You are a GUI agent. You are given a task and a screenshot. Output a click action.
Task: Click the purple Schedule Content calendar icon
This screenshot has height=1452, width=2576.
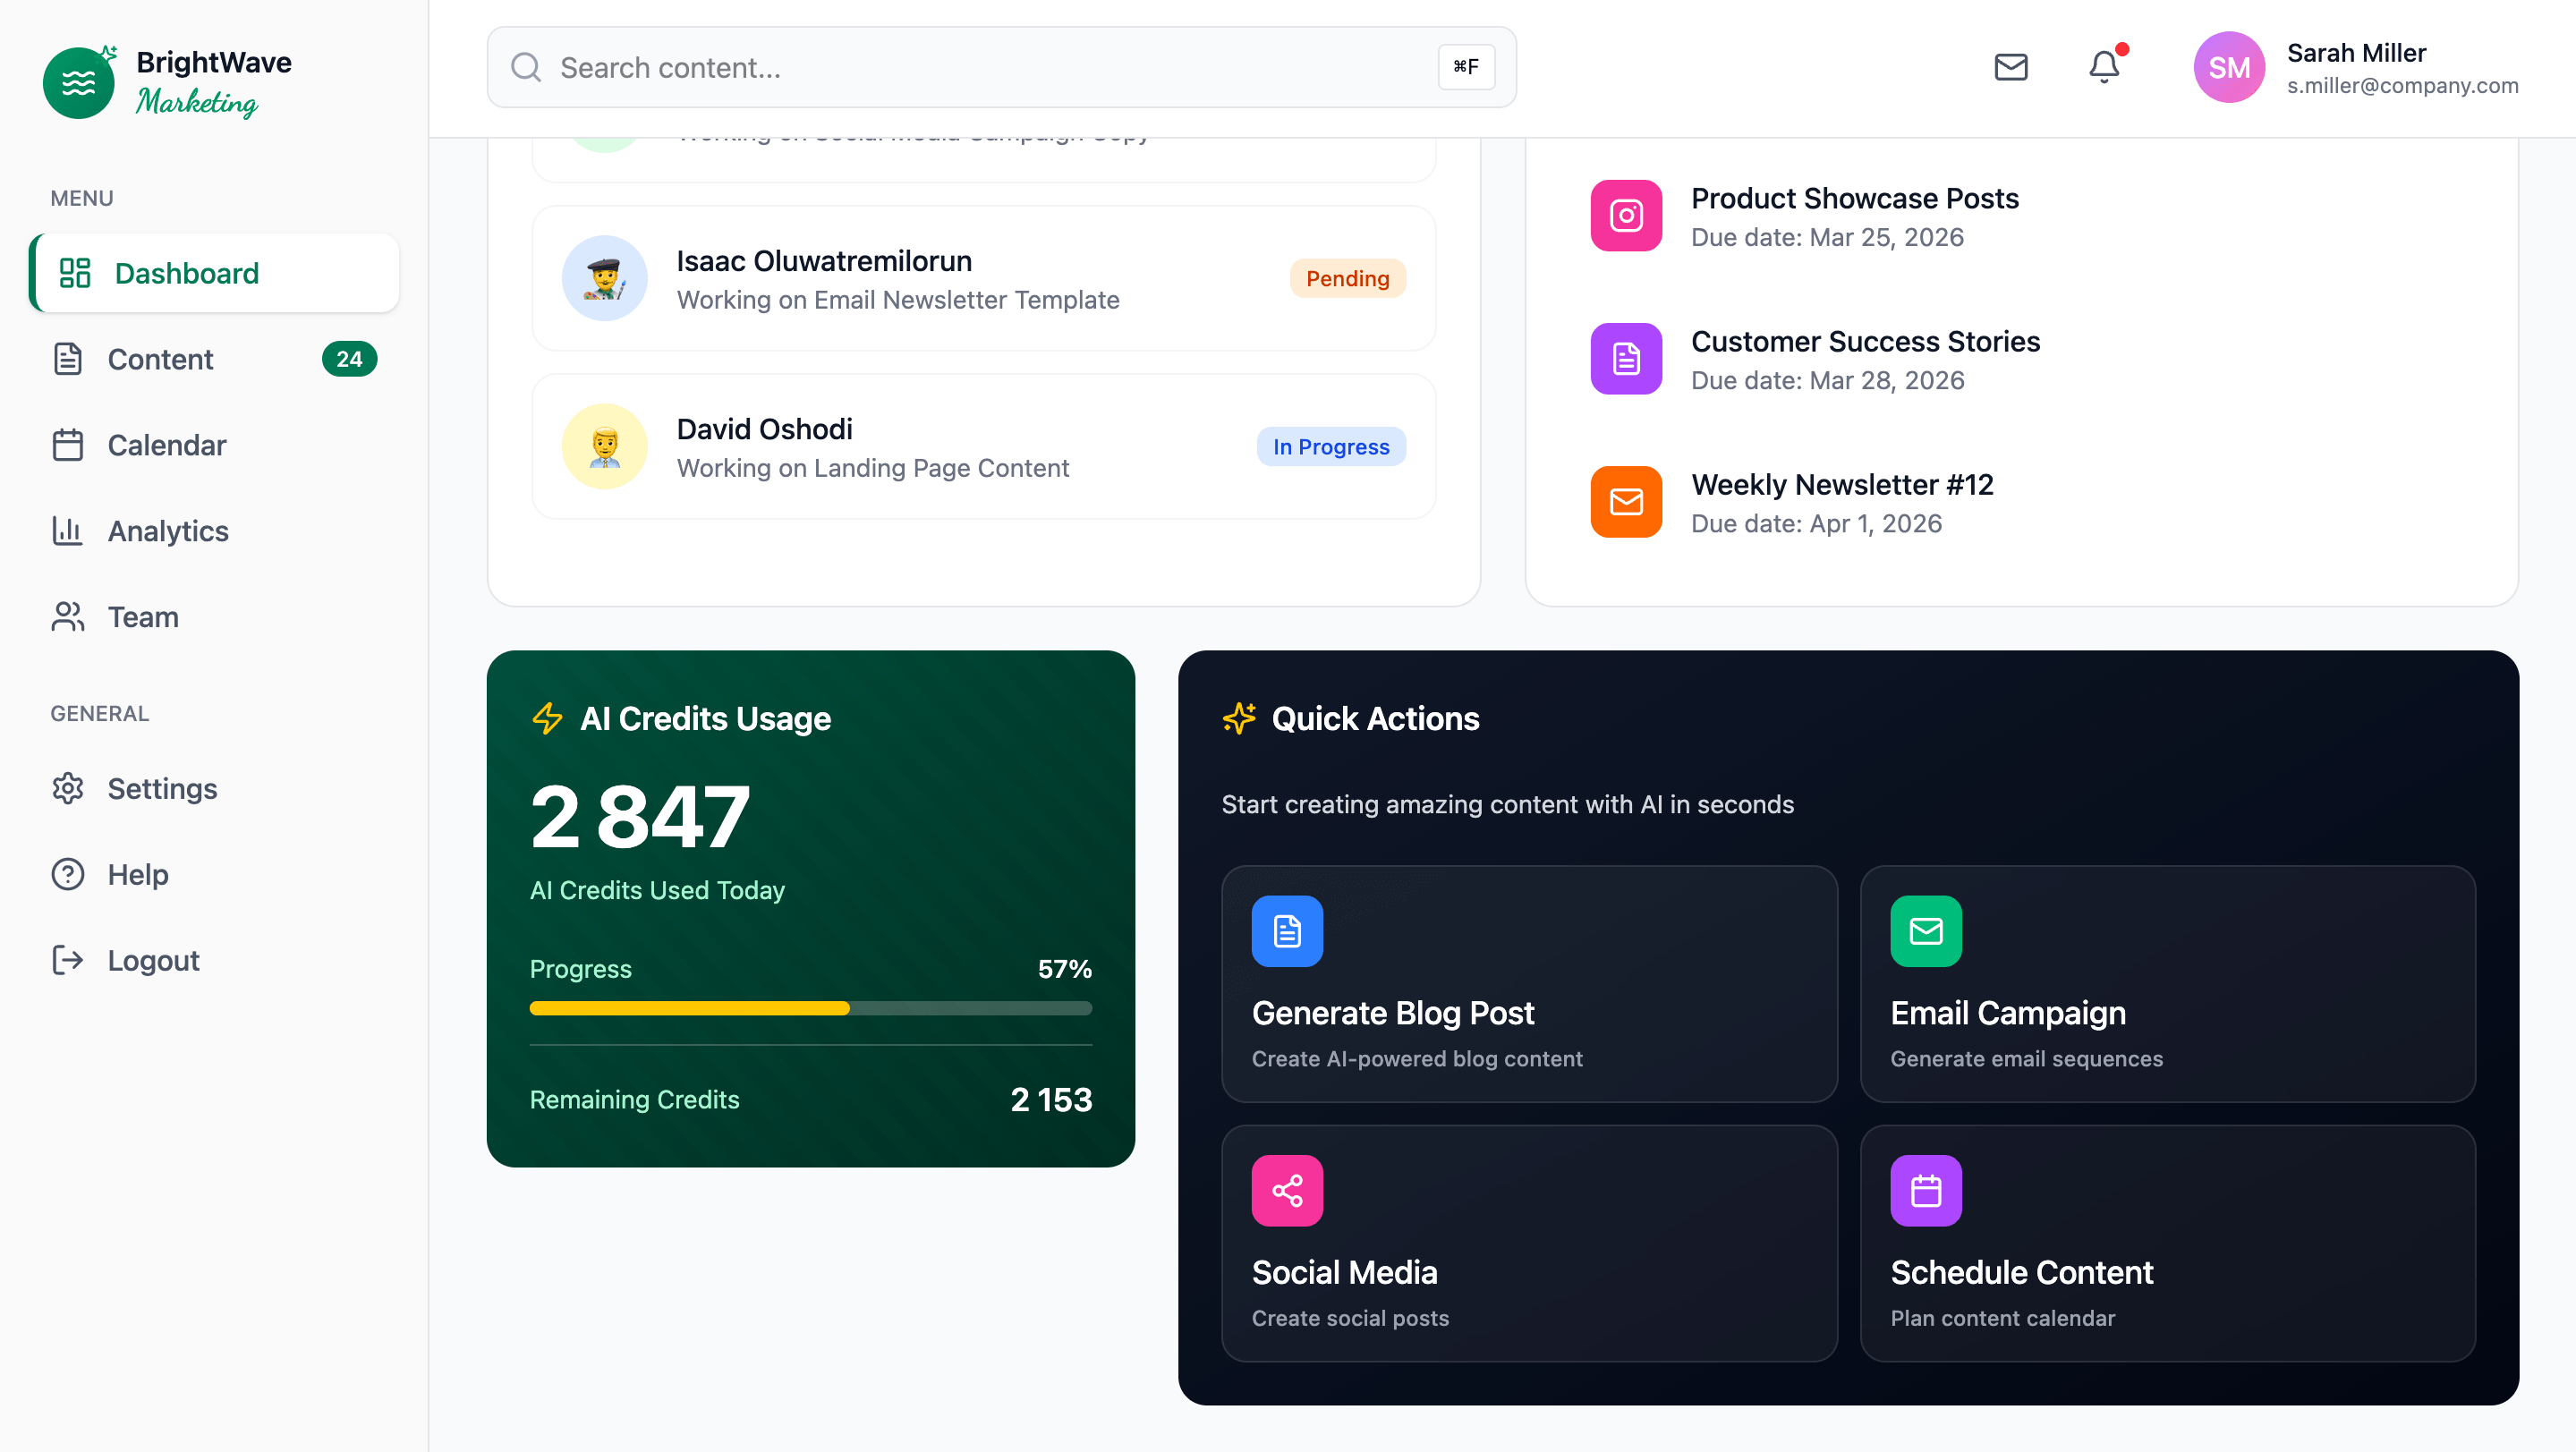click(1925, 1190)
